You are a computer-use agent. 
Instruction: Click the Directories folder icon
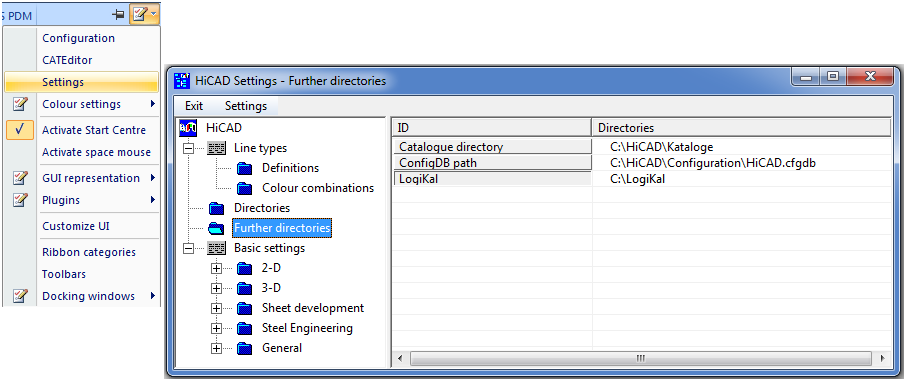tap(216, 208)
